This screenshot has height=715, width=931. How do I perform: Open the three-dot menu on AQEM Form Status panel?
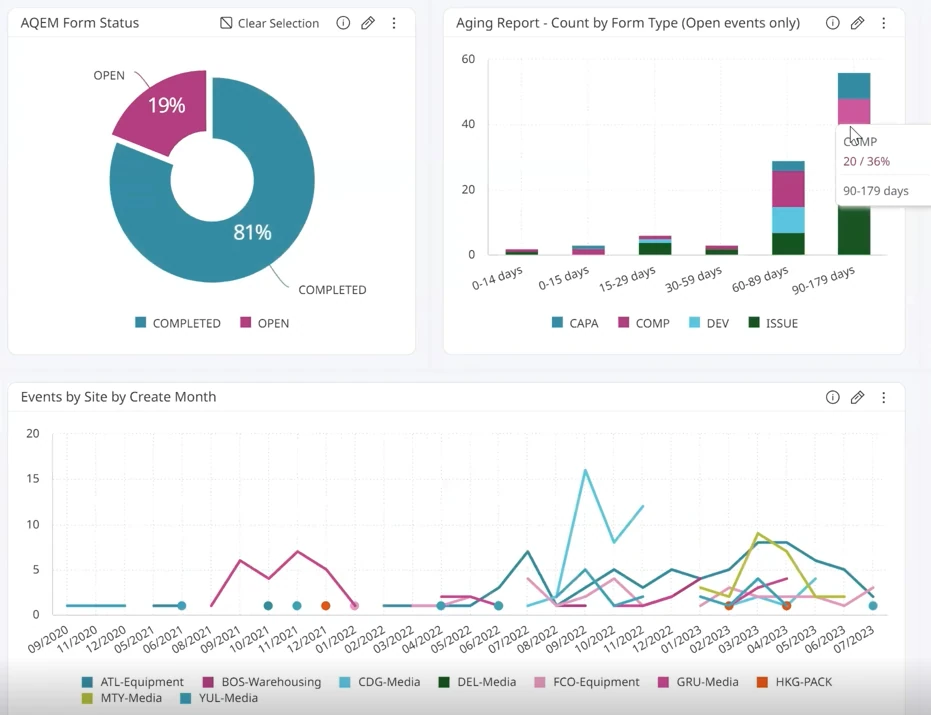coord(394,22)
